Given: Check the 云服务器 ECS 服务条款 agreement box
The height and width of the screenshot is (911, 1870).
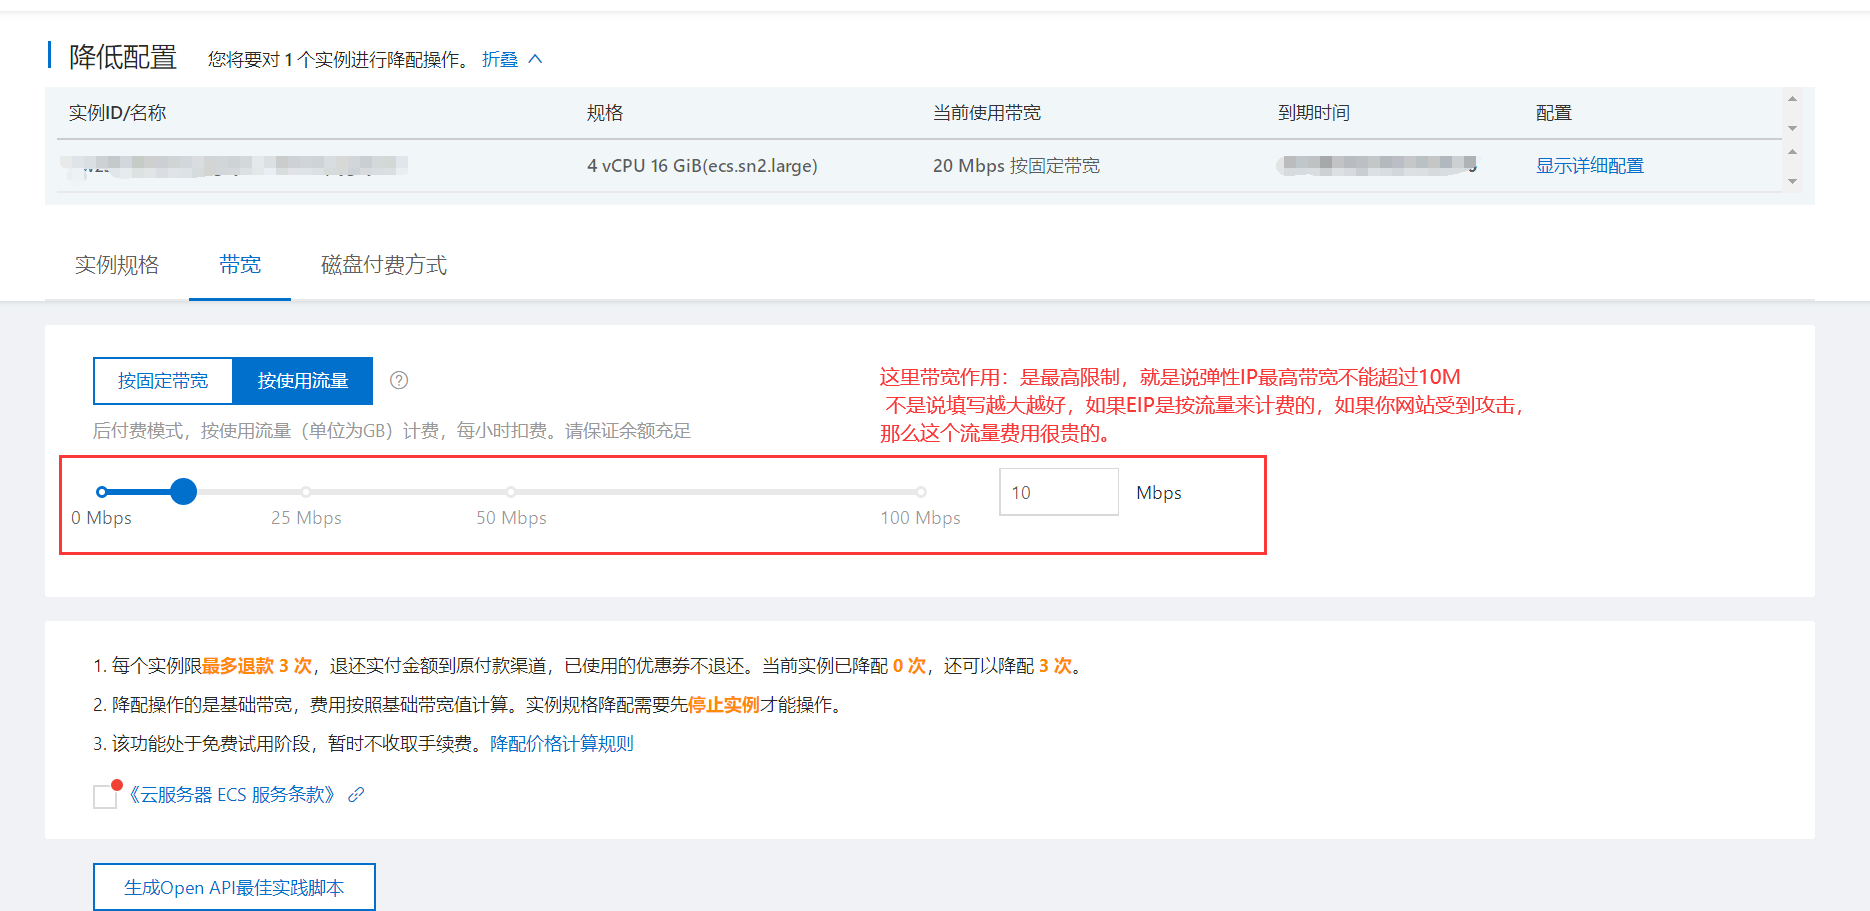Looking at the screenshot, I should click(104, 795).
